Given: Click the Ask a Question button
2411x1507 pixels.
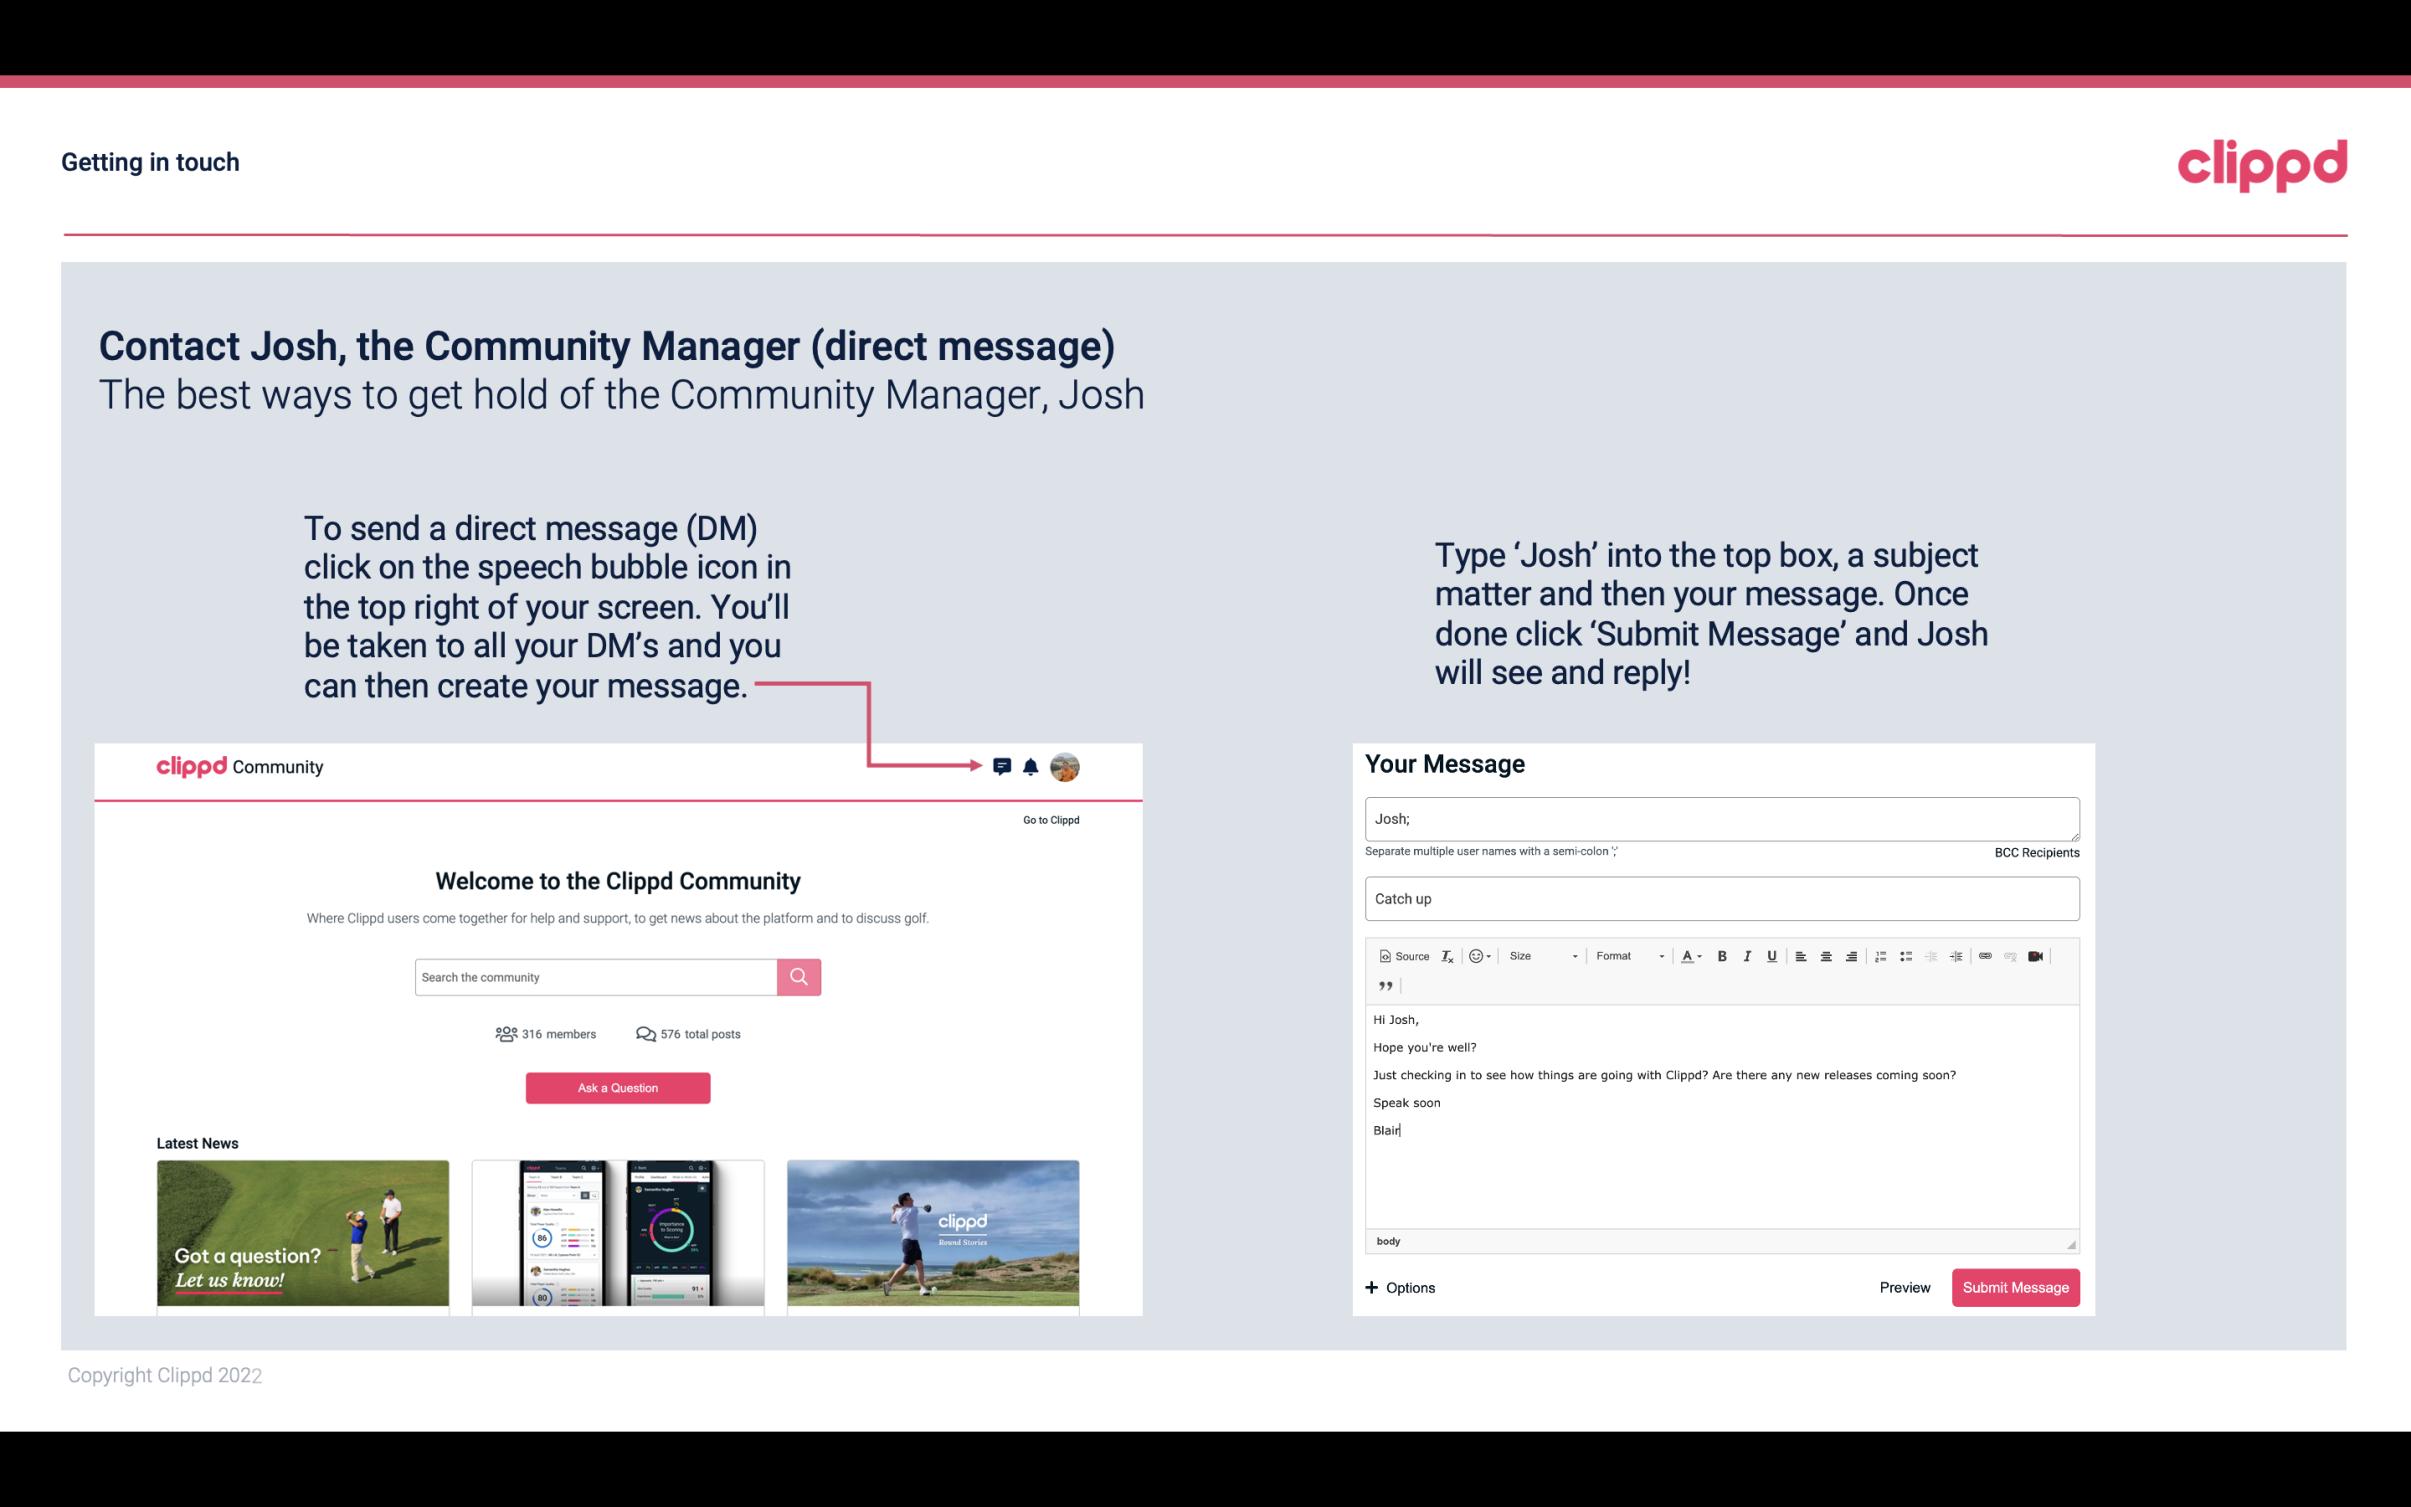Looking at the screenshot, I should (620, 1087).
